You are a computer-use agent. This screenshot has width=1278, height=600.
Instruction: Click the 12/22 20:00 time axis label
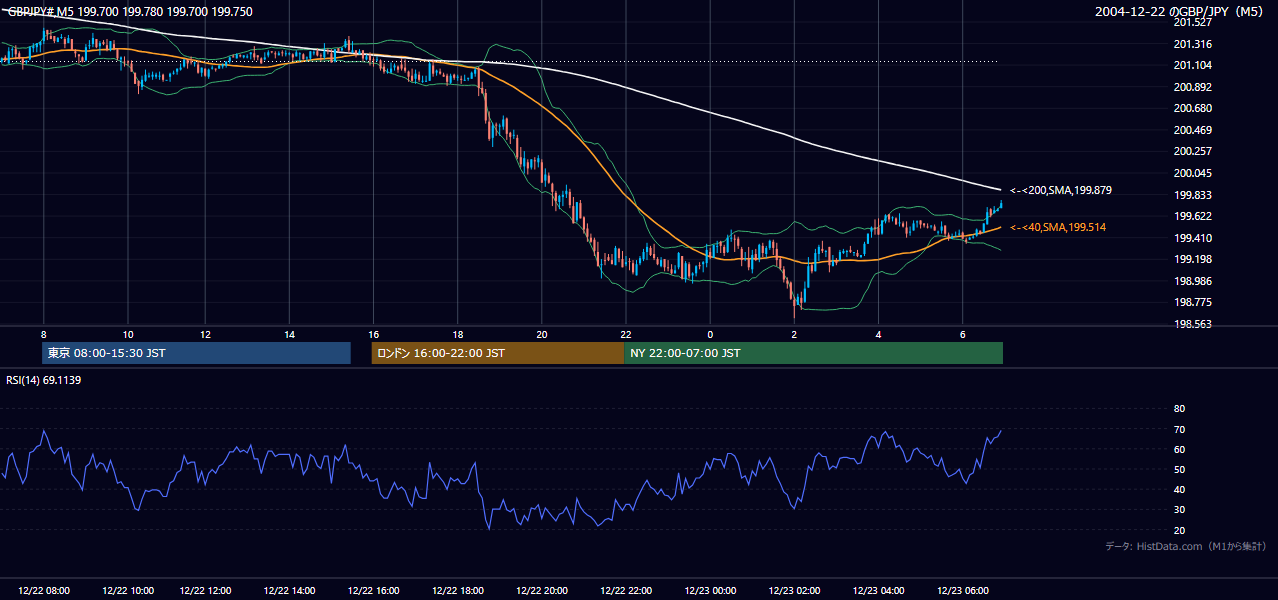point(541,591)
